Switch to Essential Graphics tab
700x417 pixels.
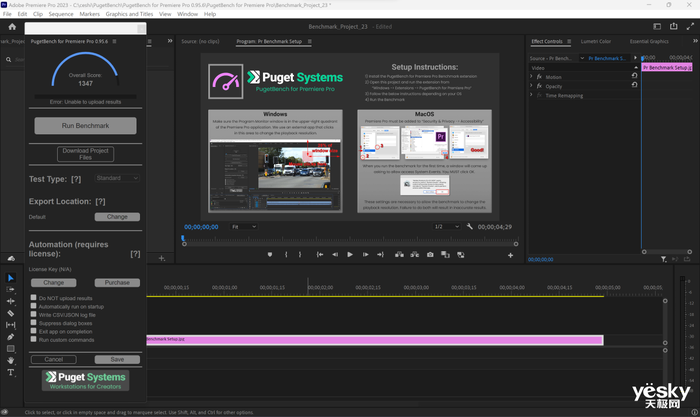pyautogui.click(x=649, y=41)
